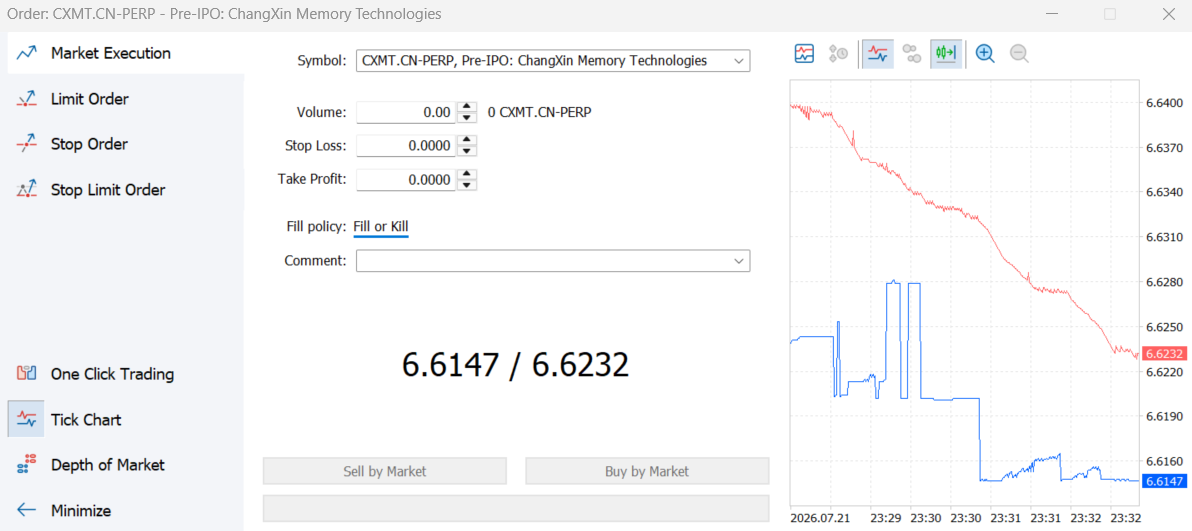Click the Buy by Market button
The width and height of the screenshot is (1192, 531).
[x=647, y=471]
